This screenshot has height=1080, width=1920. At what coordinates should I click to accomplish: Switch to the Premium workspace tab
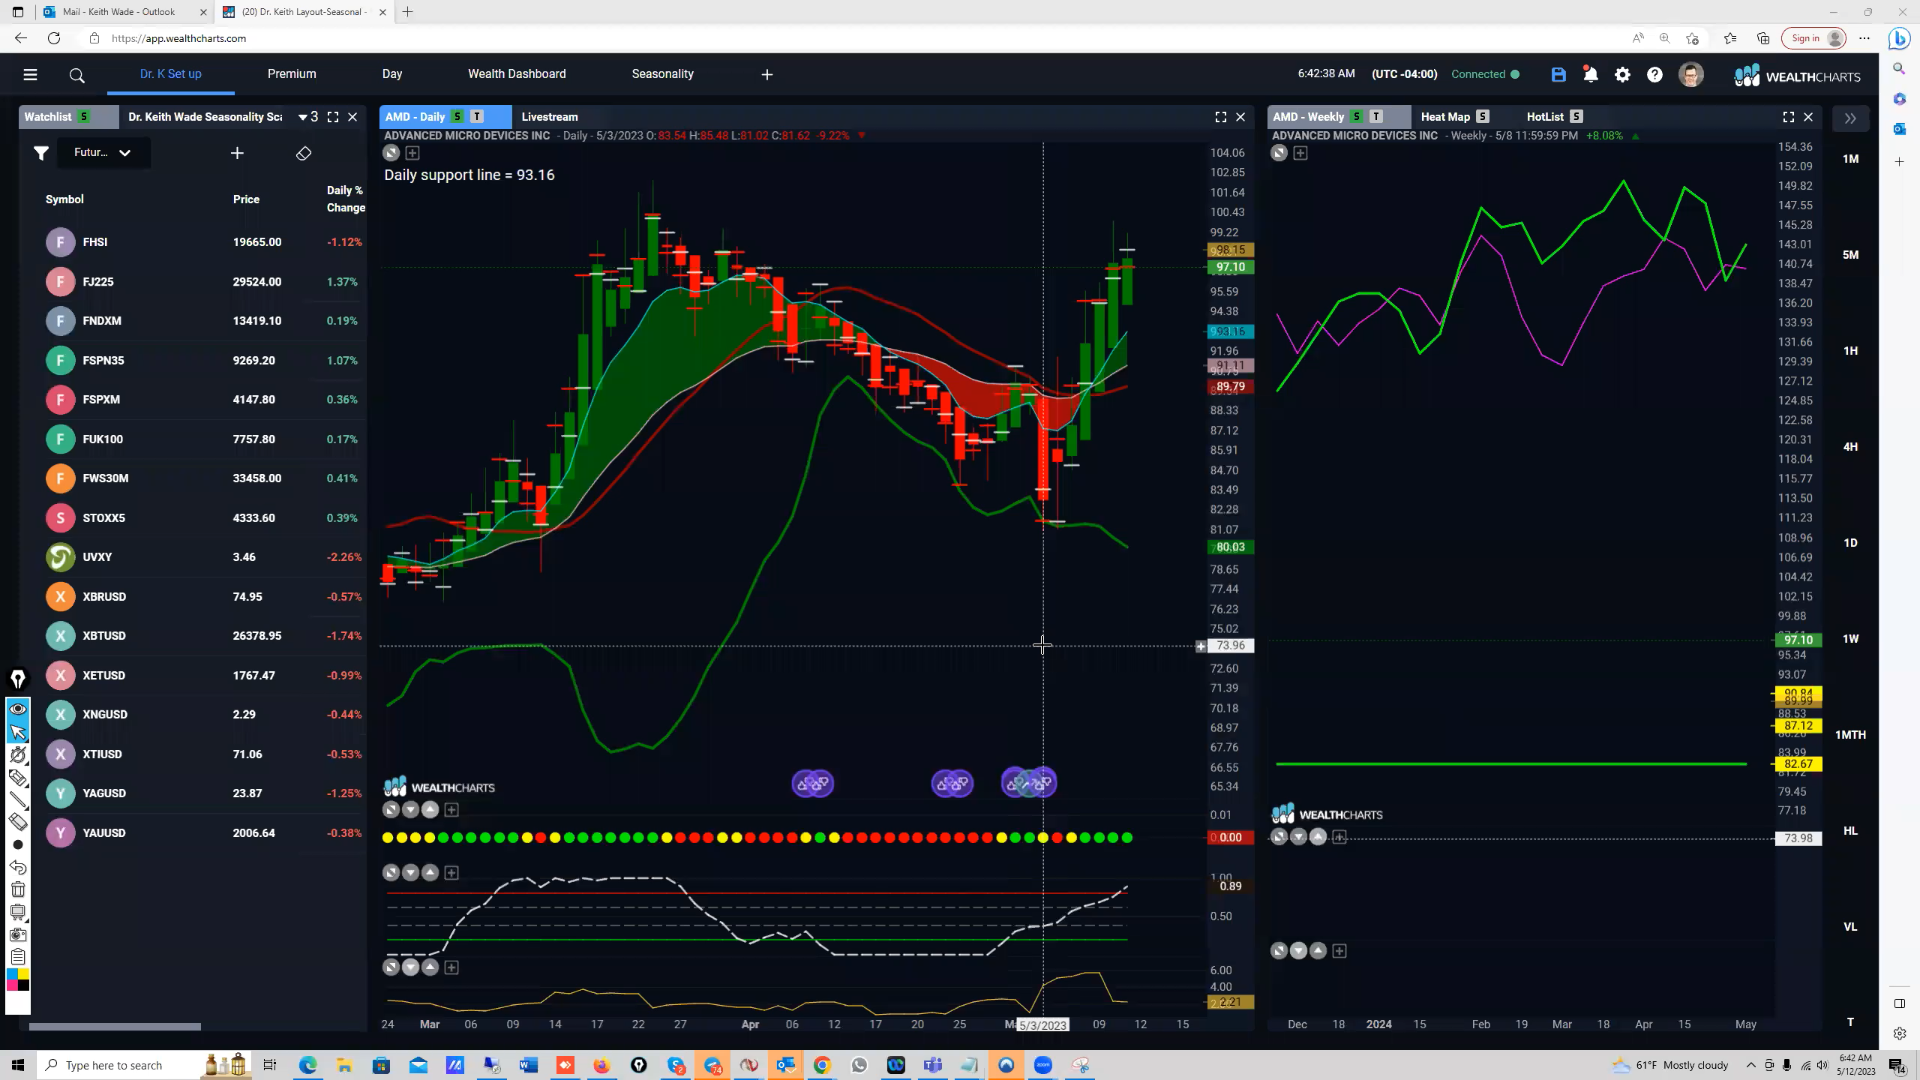coord(292,74)
